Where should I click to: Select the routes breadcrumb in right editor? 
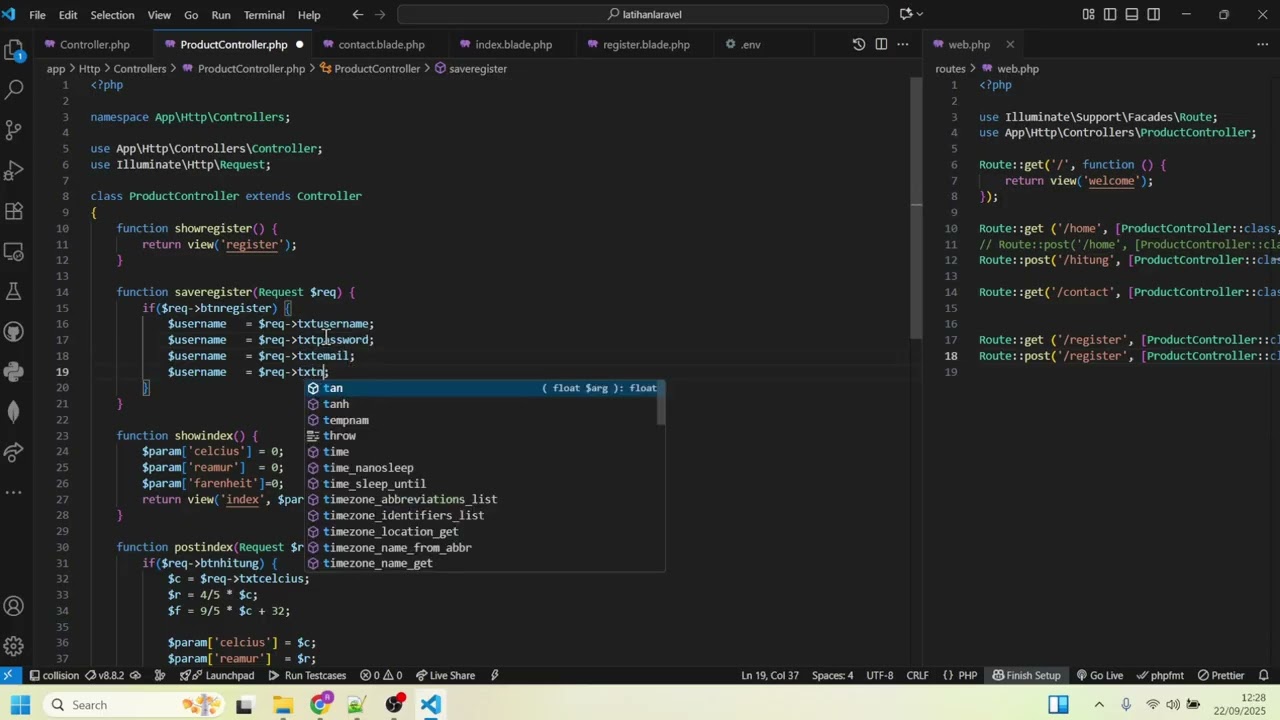click(x=950, y=69)
